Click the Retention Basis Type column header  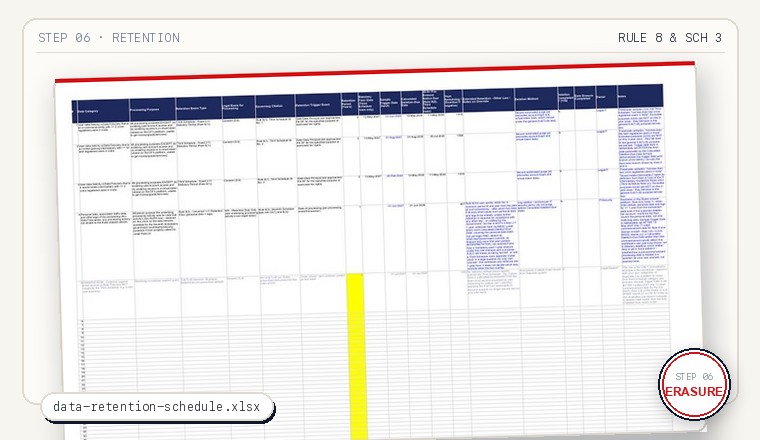(198, 109)
